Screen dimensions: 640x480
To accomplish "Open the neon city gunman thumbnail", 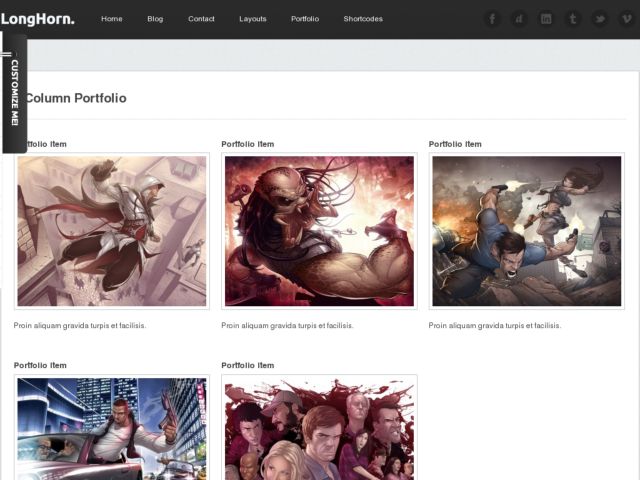I will tap(112, 427).
